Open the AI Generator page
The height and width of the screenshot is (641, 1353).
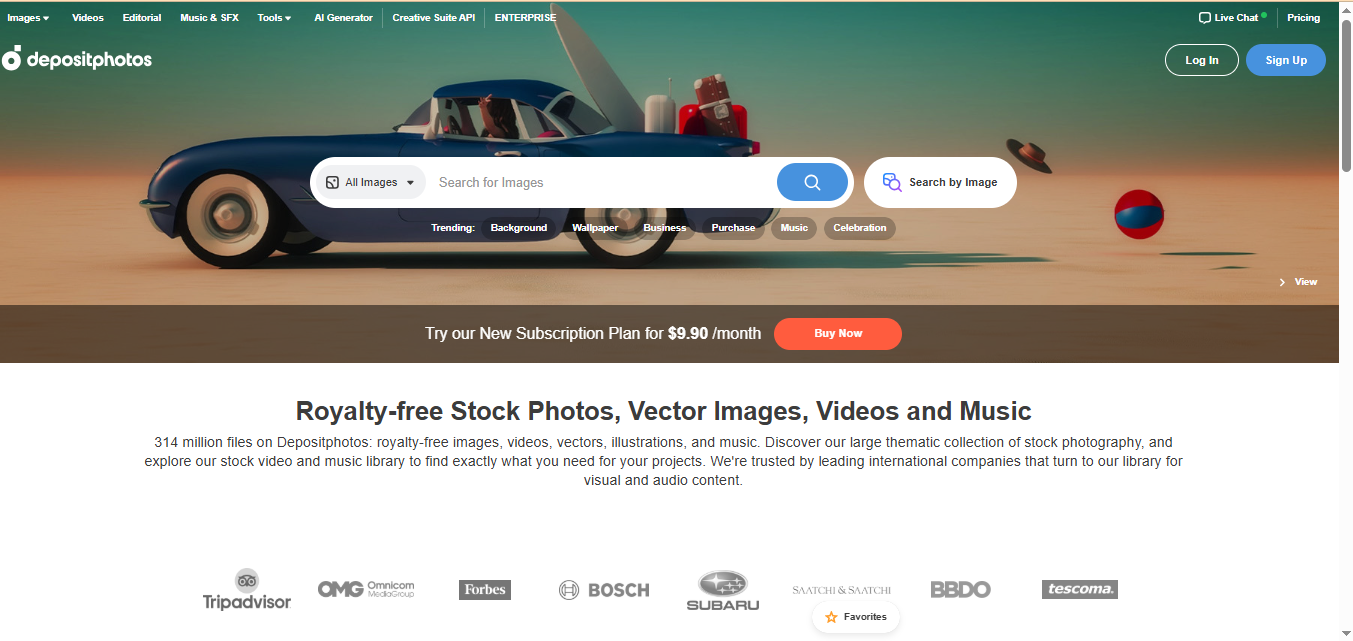point(343,18)
